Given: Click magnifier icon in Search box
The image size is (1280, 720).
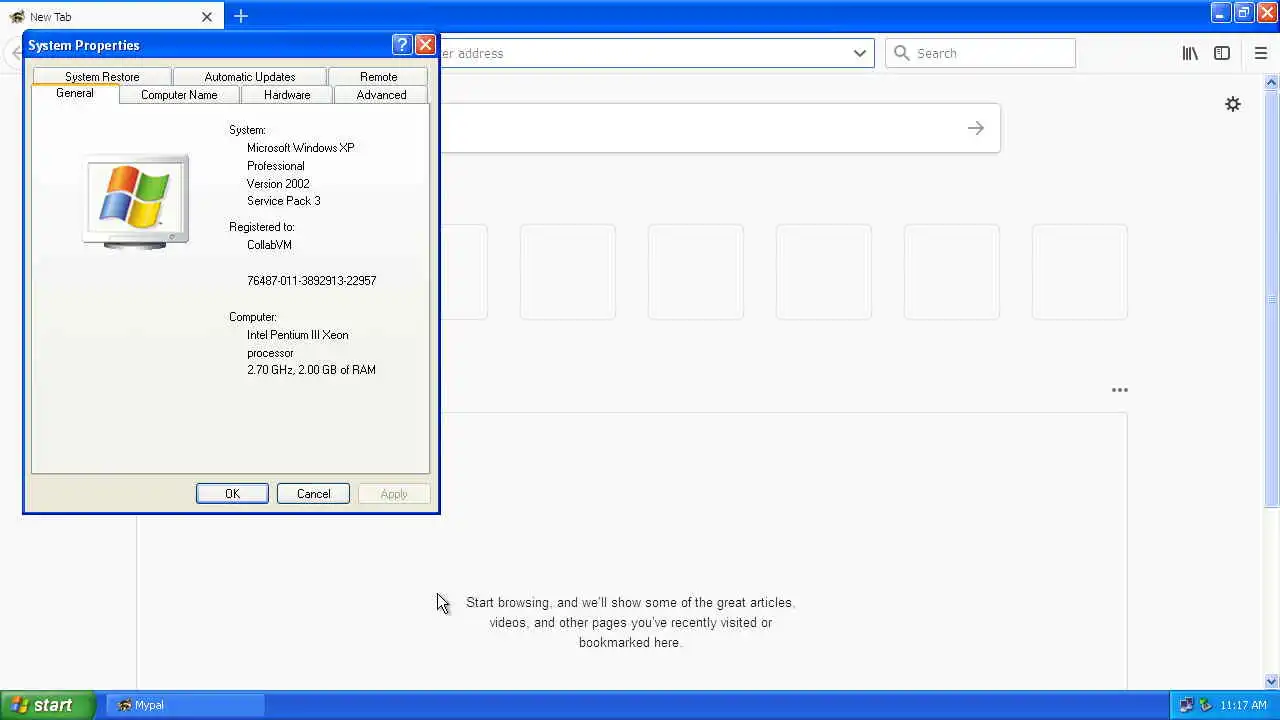Looking at the screenshot, I should [x=901, y=53].
